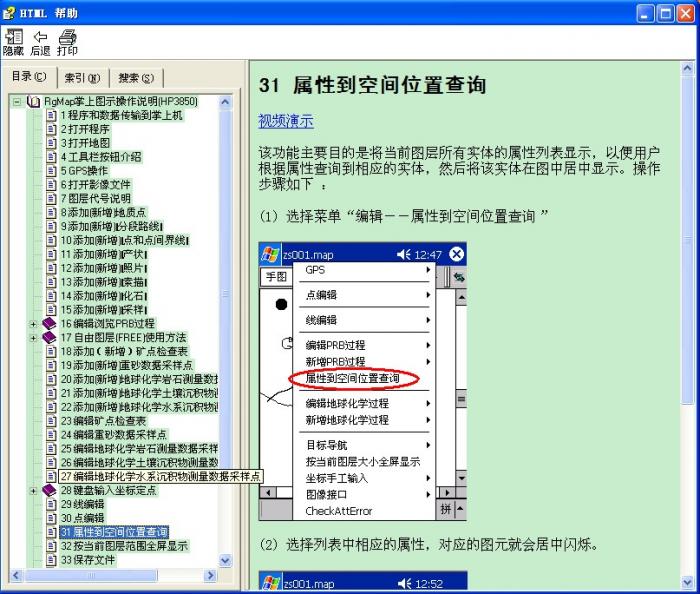The width and height of the screenshot is (700, 594).
Task: Click the 隐藏 (Hide) toolbar icon
Action: 13,36
